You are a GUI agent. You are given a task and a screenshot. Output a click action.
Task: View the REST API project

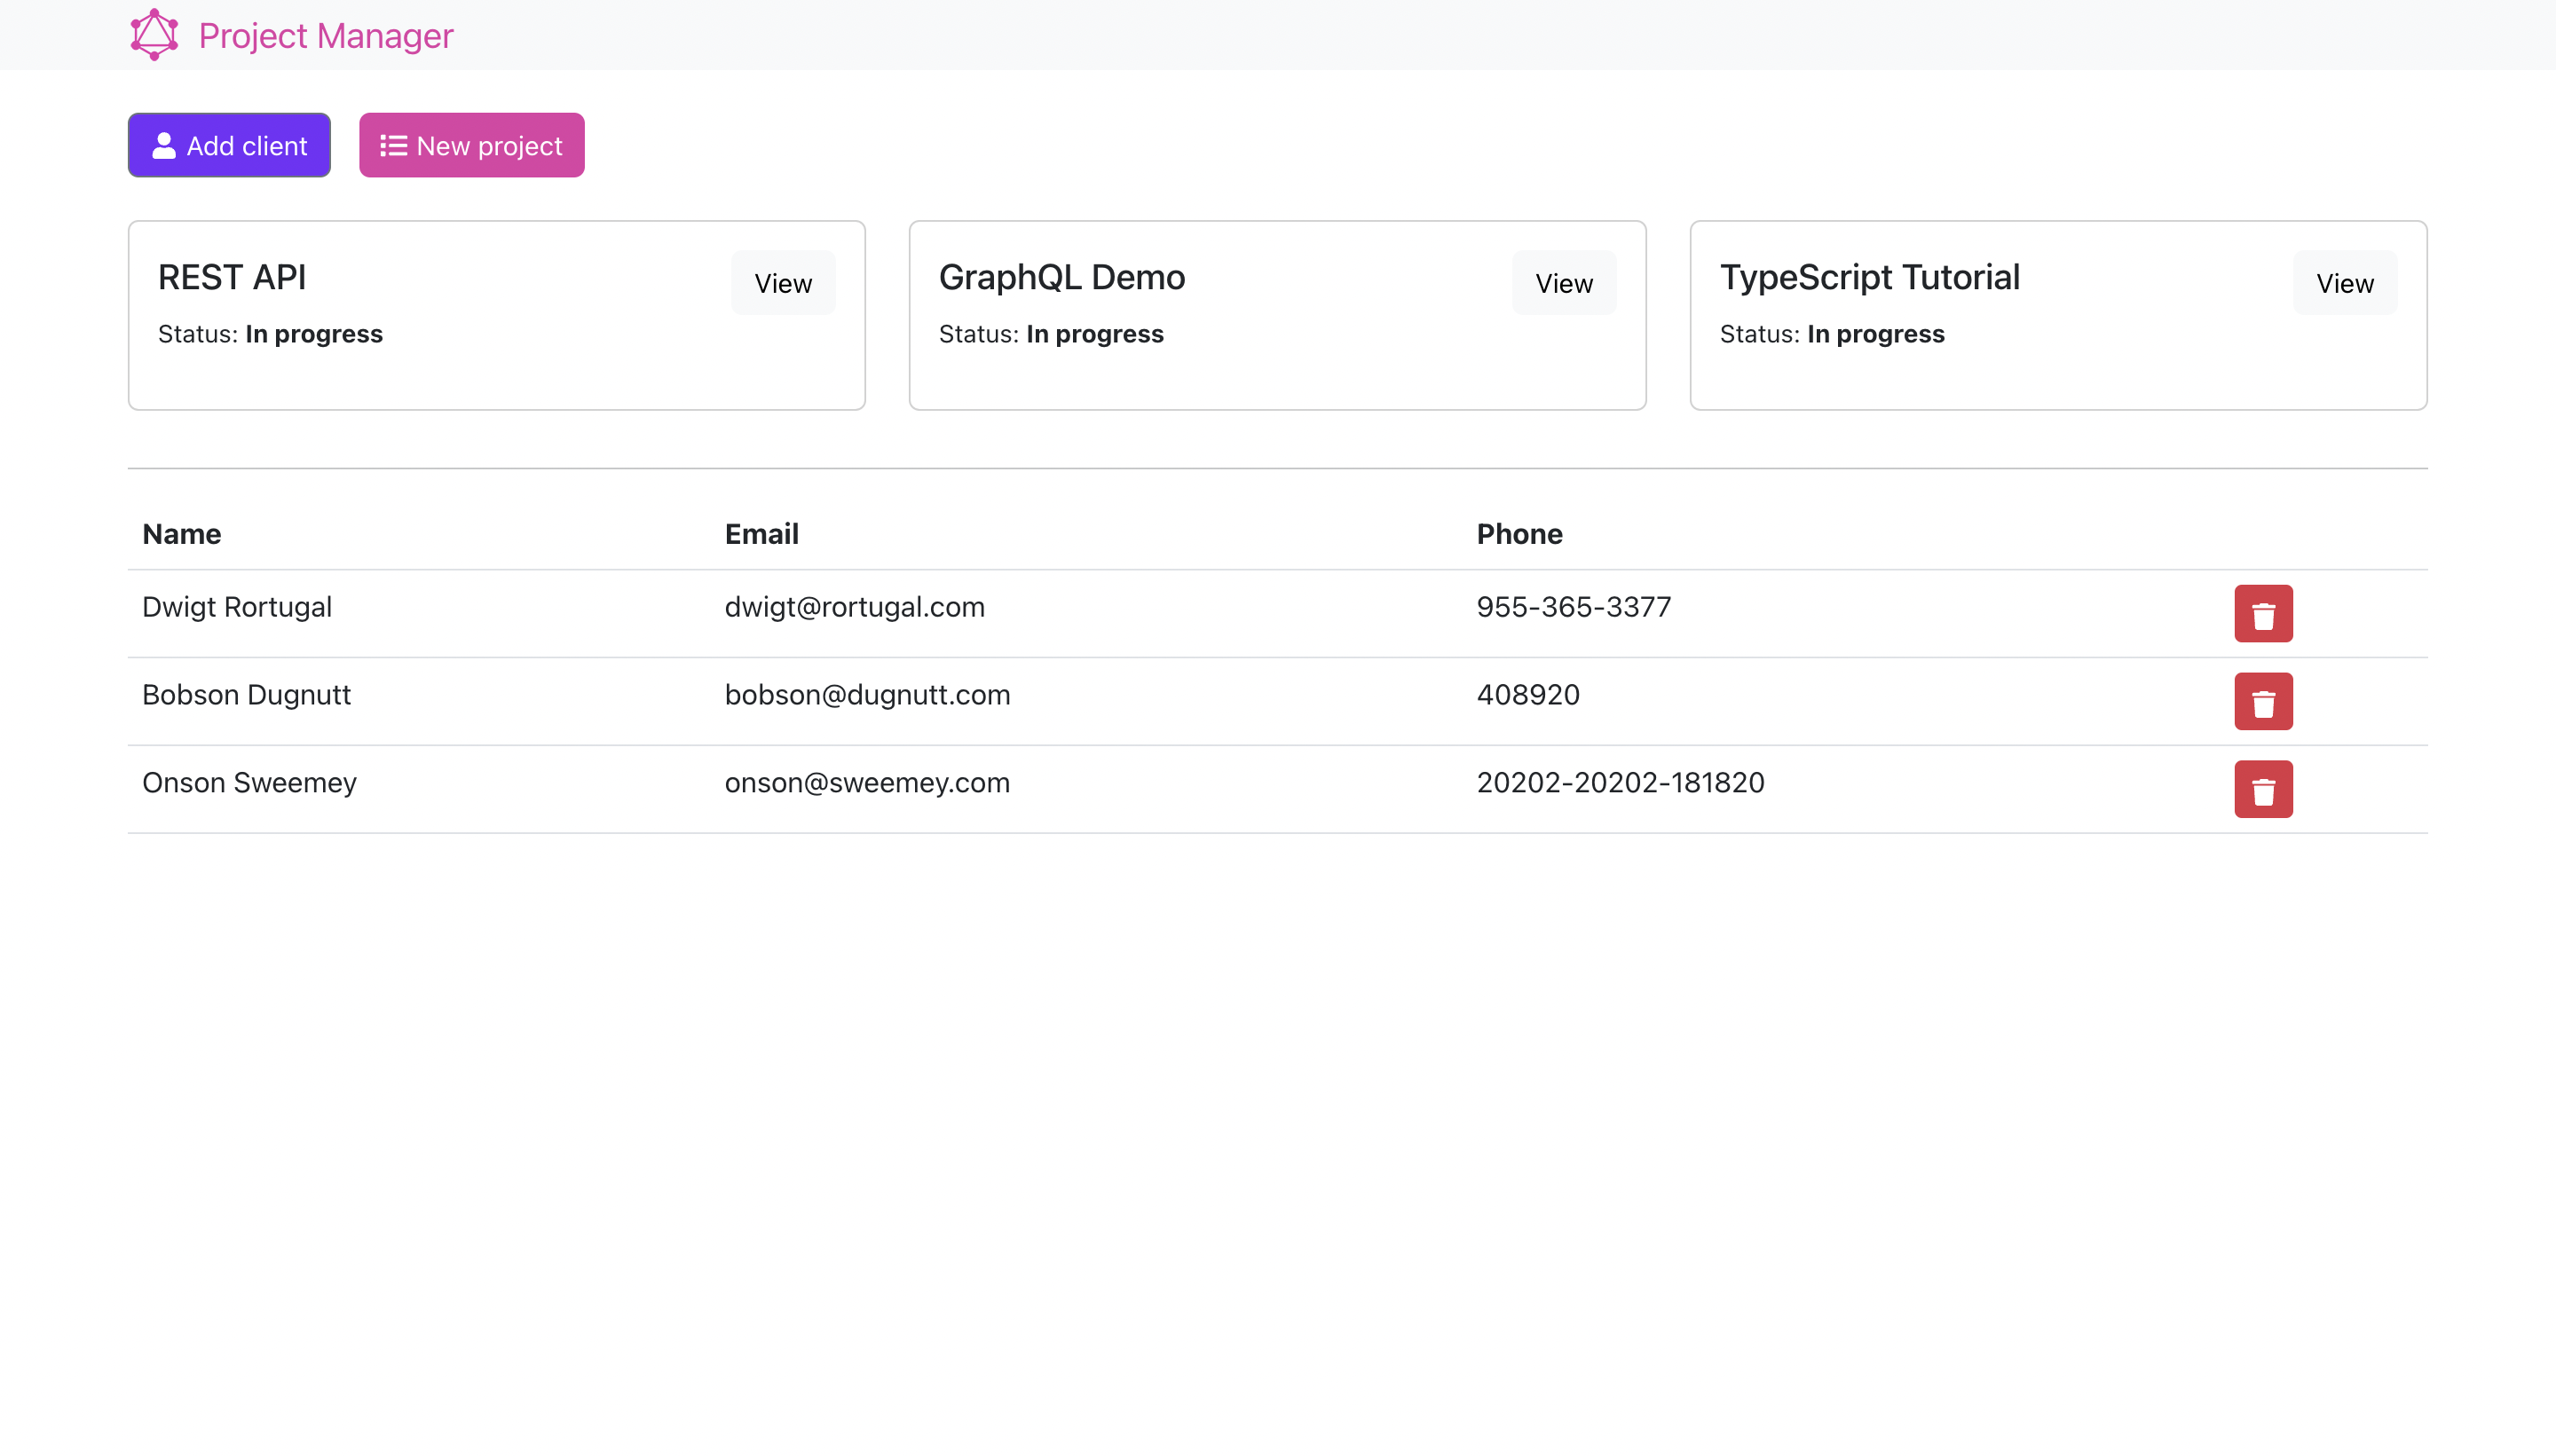click(x=783, y=283)
